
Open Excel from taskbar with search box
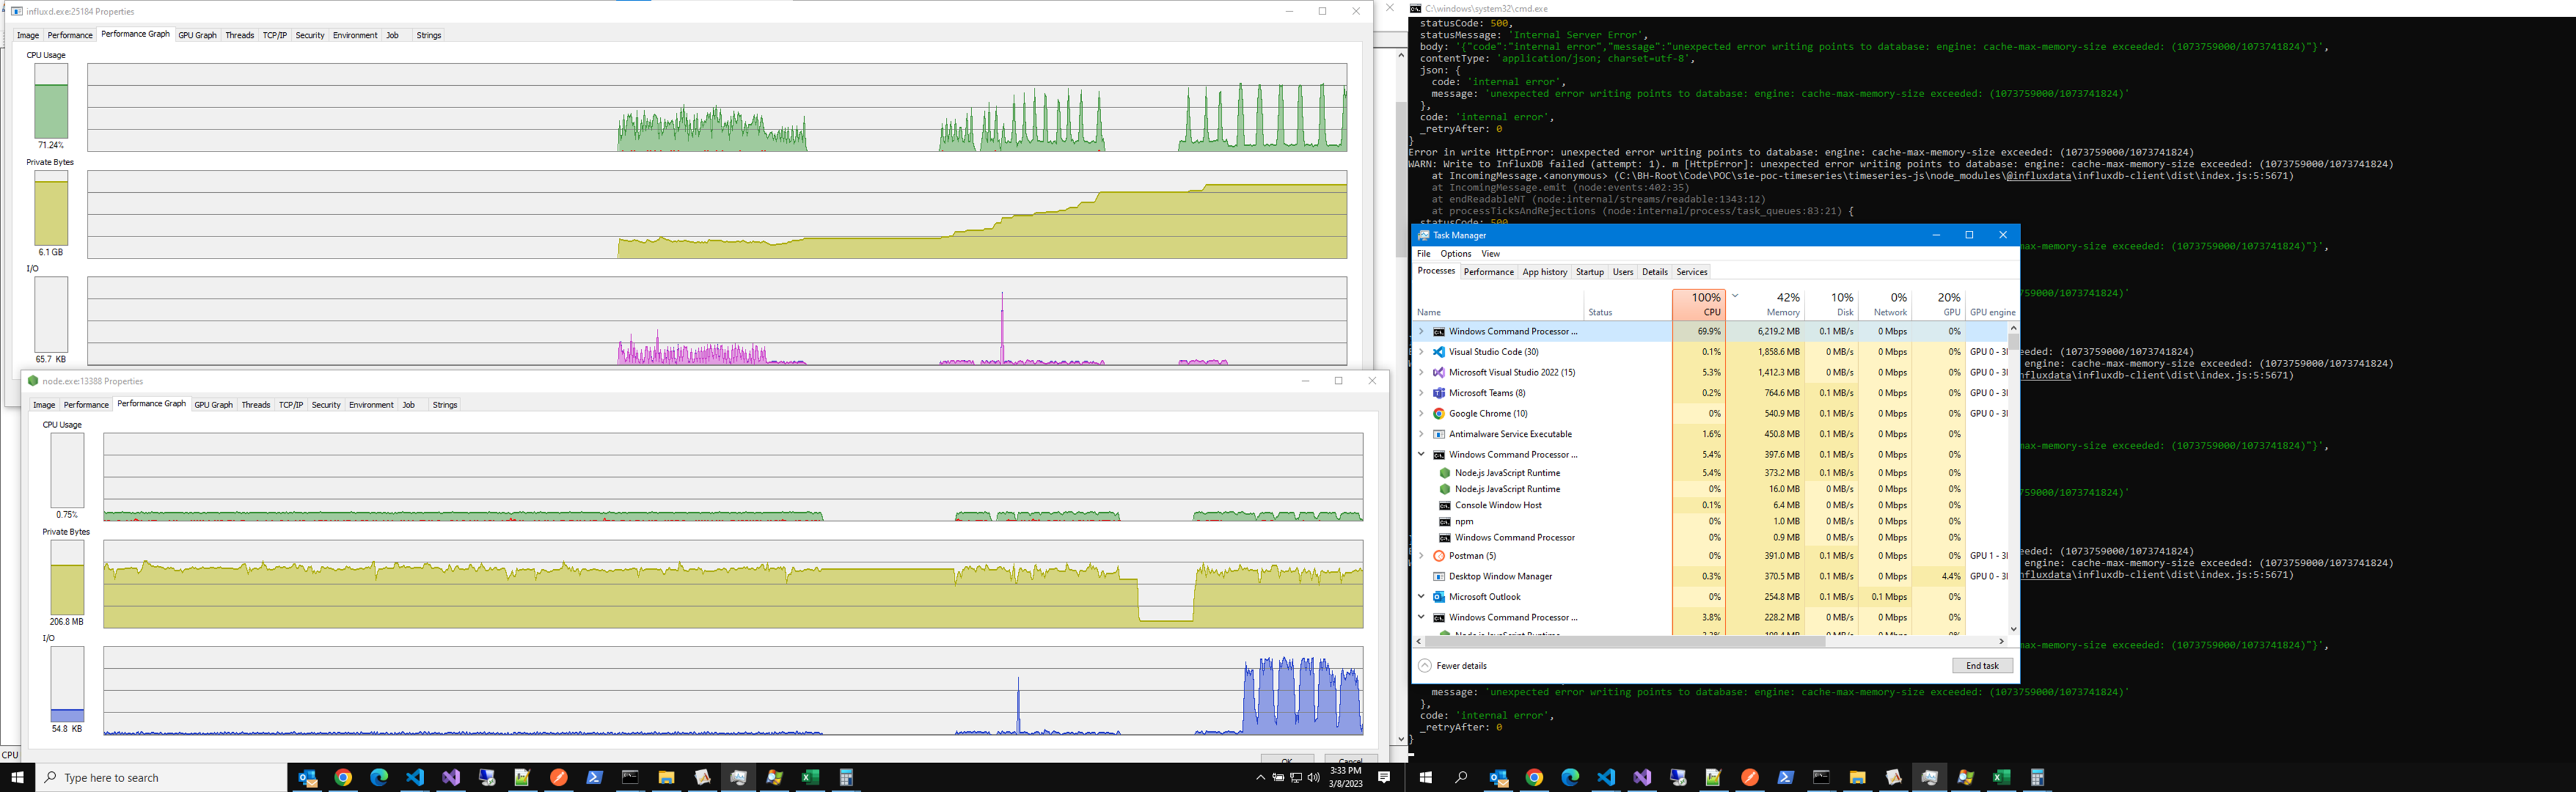click(810, 777)
